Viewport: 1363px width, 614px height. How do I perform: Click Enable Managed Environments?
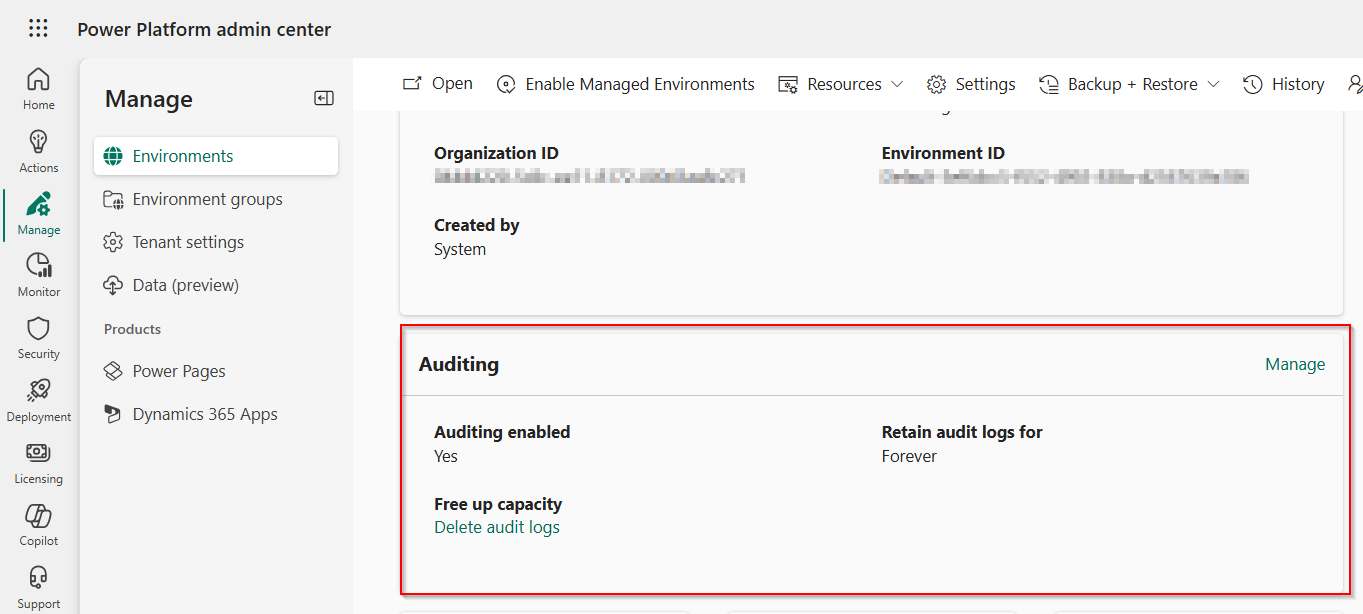[625, 84]
